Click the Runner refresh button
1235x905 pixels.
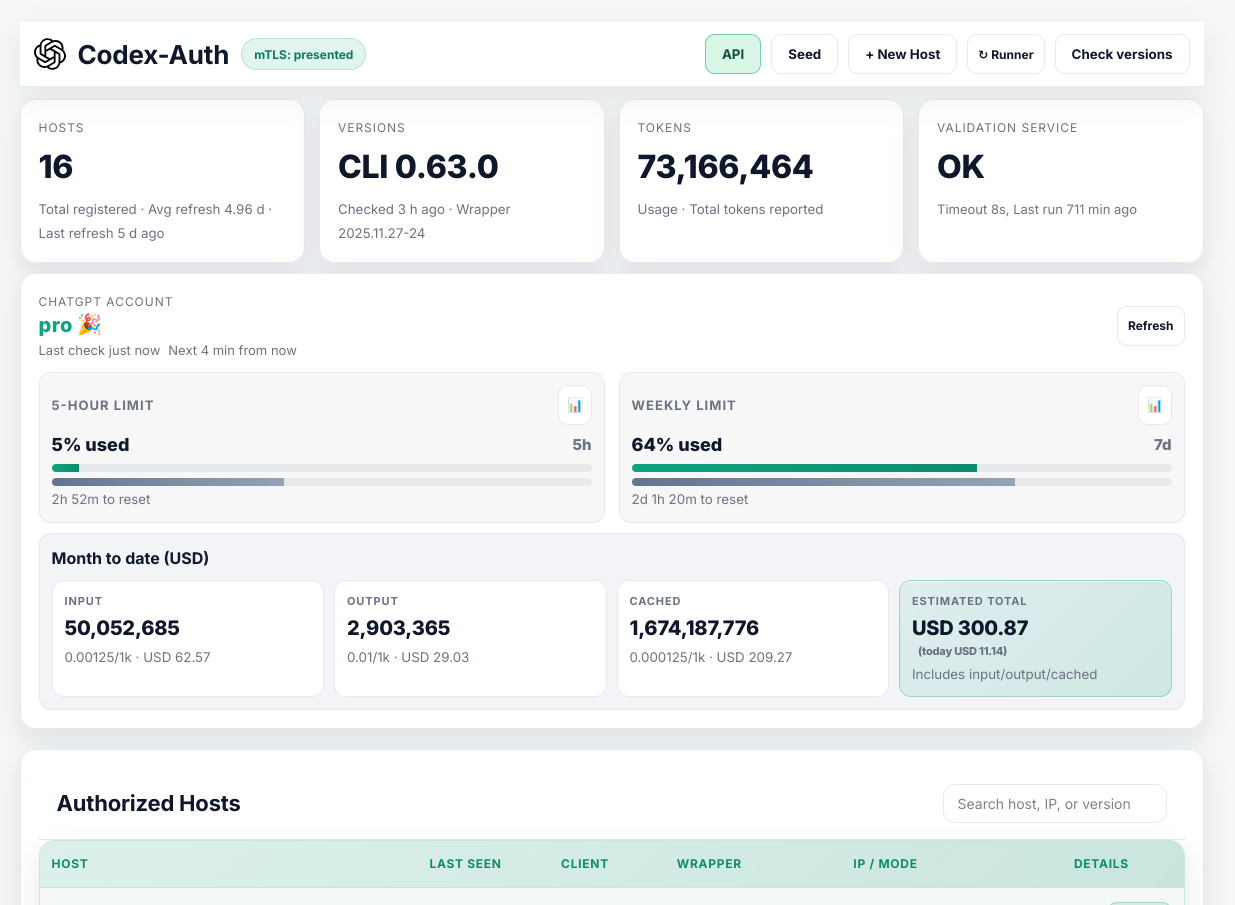point(1005,55)
